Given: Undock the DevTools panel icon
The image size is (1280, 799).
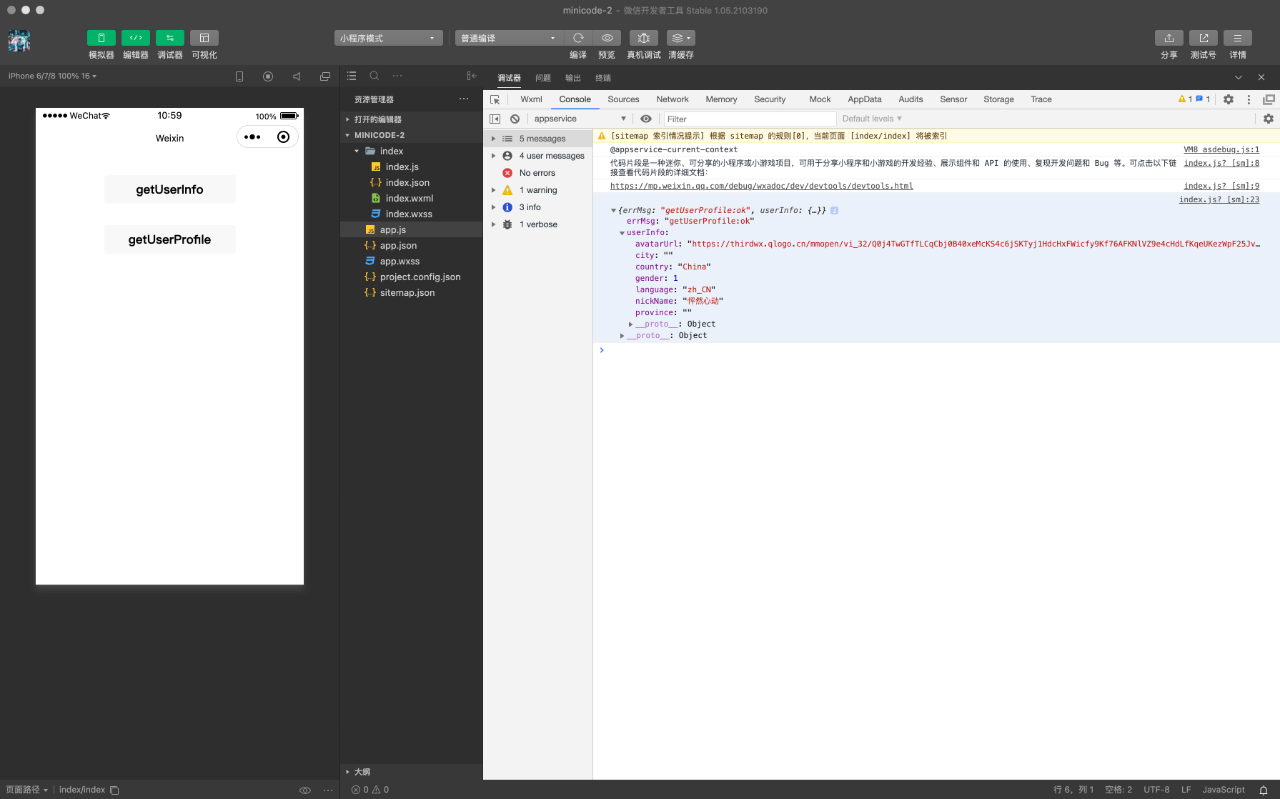Looking at the screenshot, I should click(x=1269, y=99).
